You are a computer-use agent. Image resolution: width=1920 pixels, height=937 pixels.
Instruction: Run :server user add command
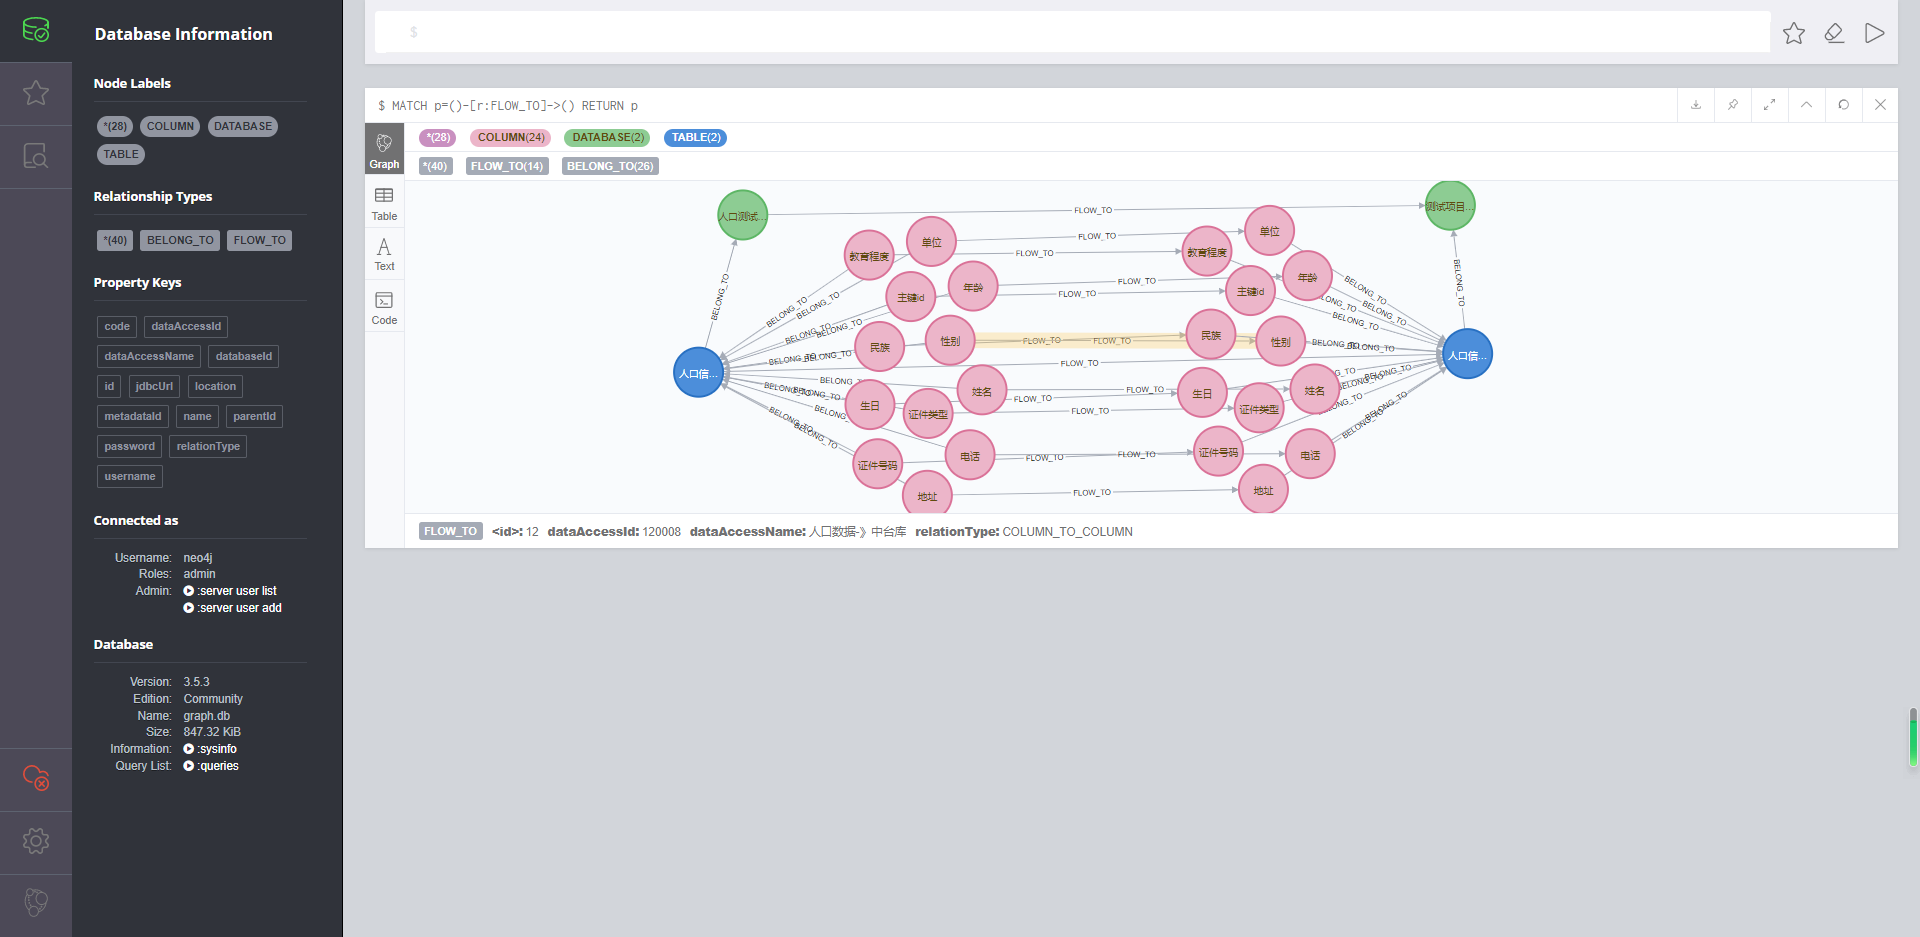tap(232, 608)
